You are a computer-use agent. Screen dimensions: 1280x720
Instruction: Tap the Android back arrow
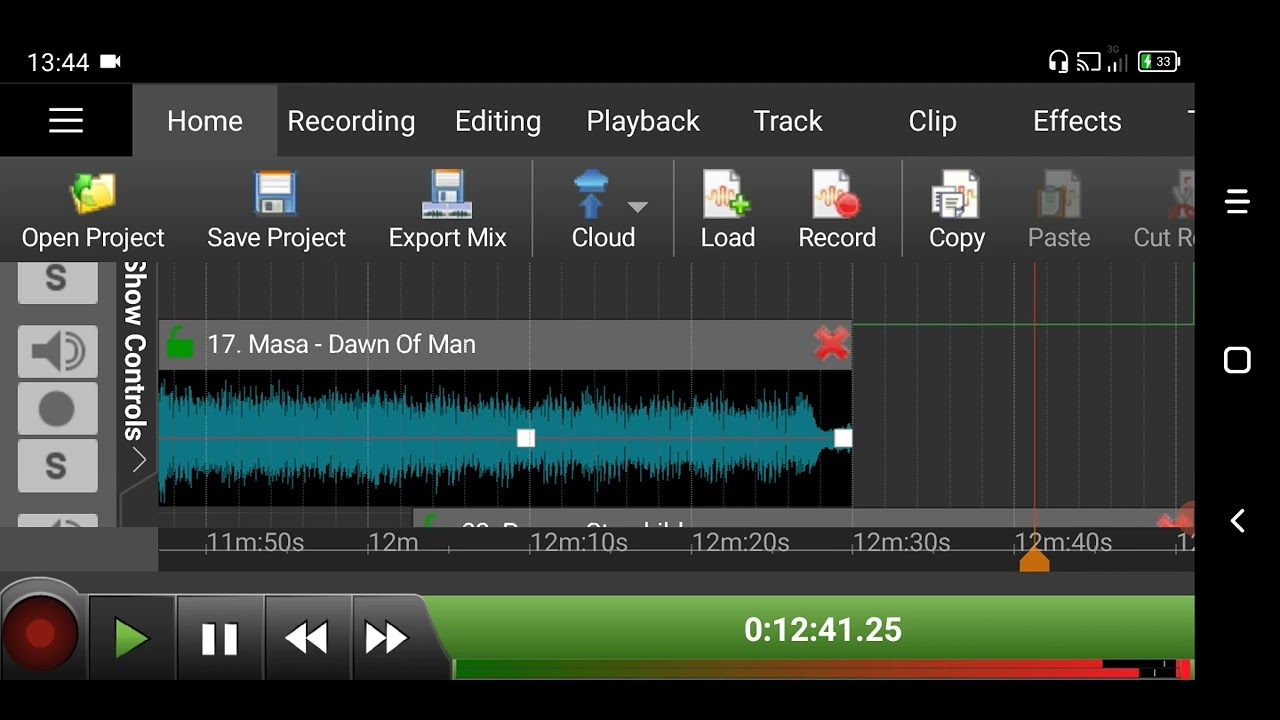tap(1237, 520)
